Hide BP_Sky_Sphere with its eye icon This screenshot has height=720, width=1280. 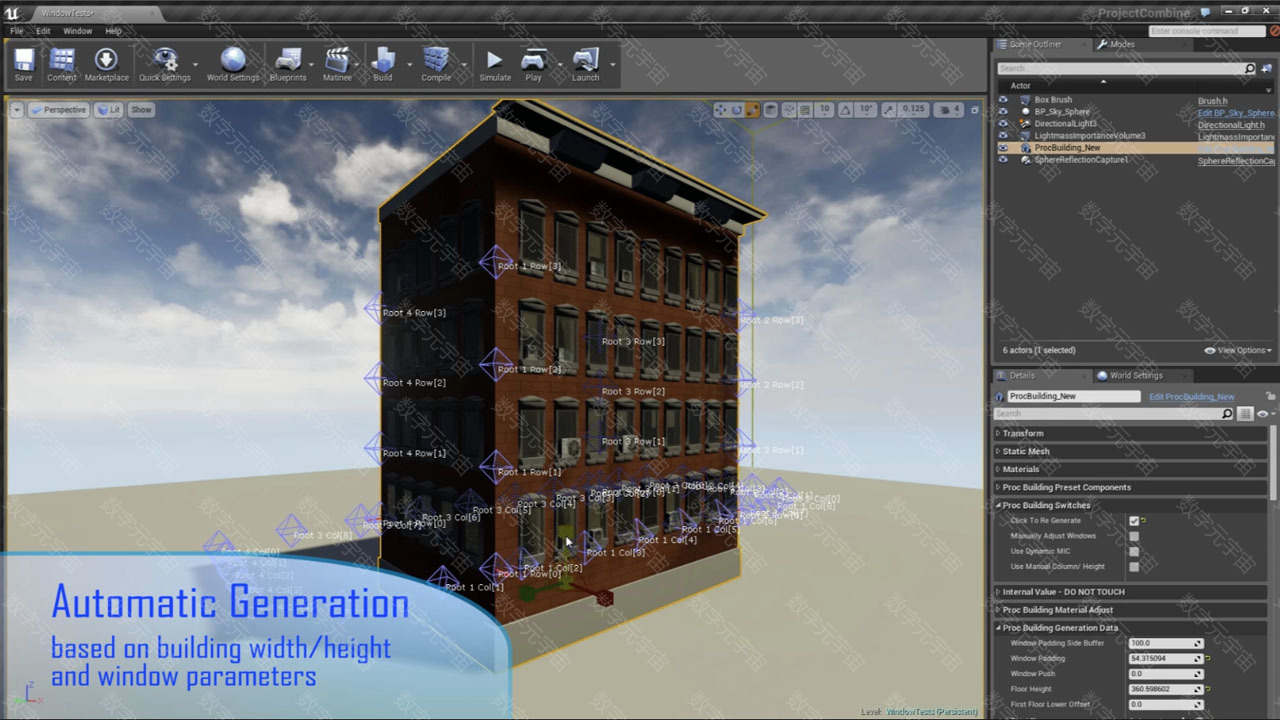click(x=1004, y=112)
